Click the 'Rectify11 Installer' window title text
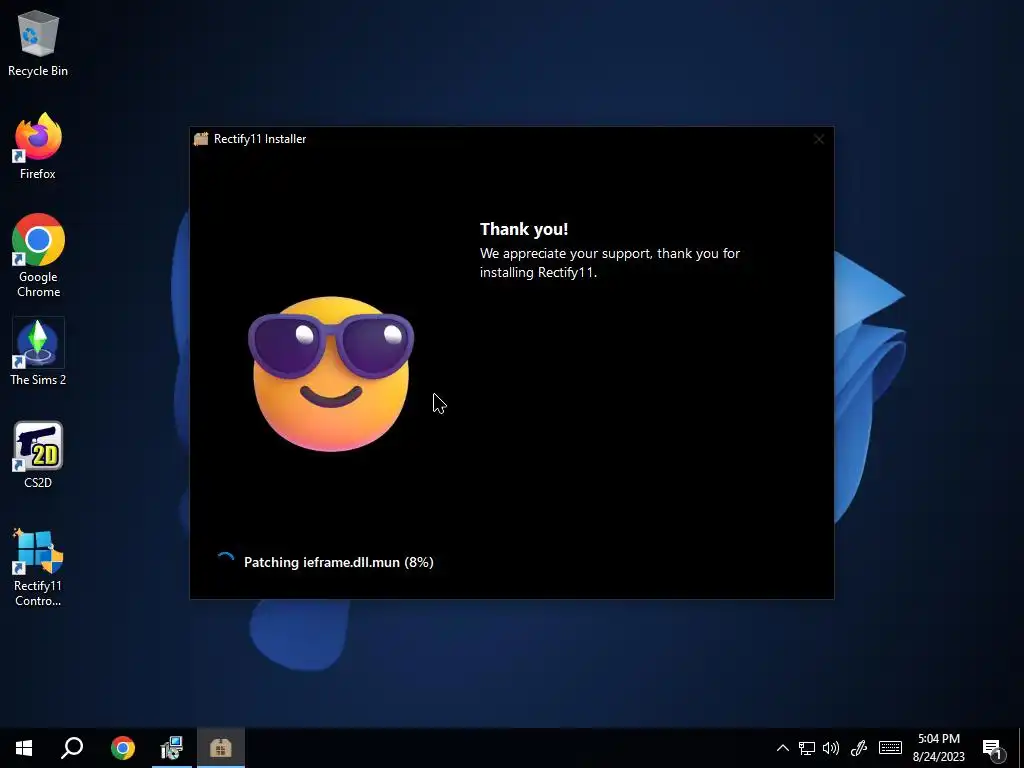The height and width of the screenshot is (768, 1024). pyautogui.click(x=260, y=139)
